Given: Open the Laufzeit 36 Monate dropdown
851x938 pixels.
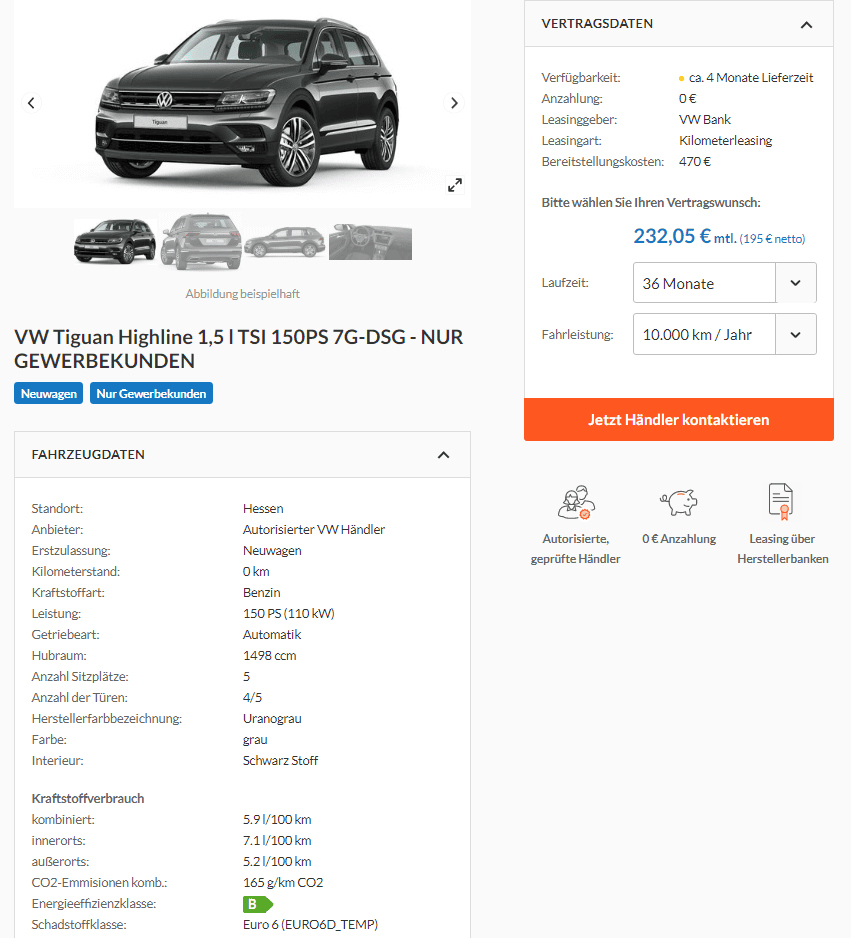Looking at the screenshot, I should [x=724, y=283].
